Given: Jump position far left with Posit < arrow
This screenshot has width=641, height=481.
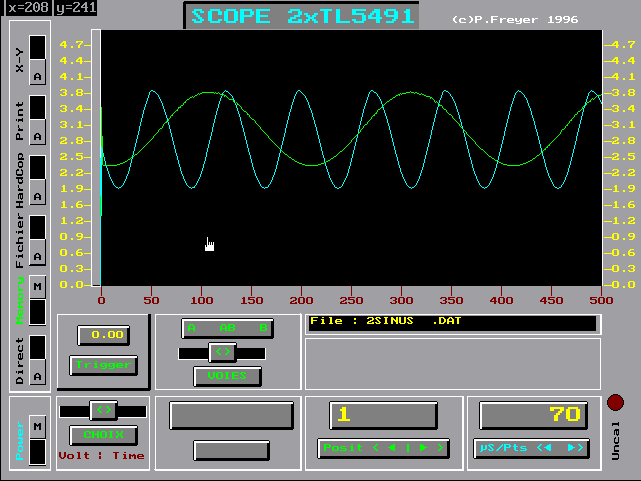Looking at the screenshot, I should (376, 447).
